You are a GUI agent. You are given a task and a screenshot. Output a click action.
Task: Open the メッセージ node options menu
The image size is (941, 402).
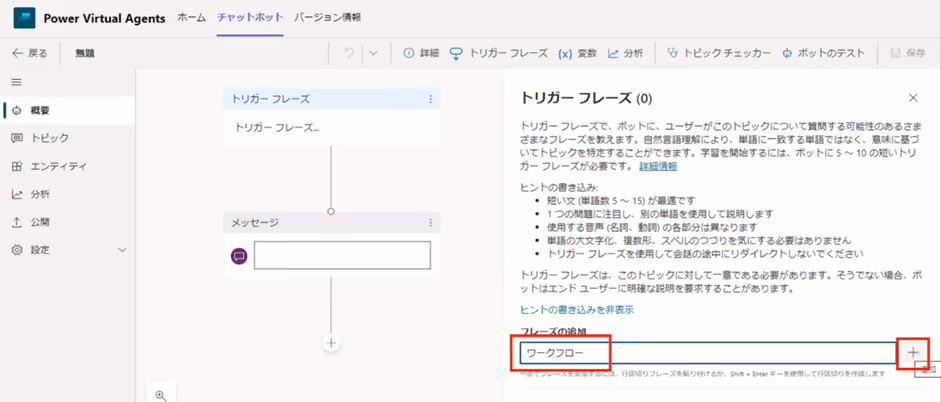coord(430,223)
